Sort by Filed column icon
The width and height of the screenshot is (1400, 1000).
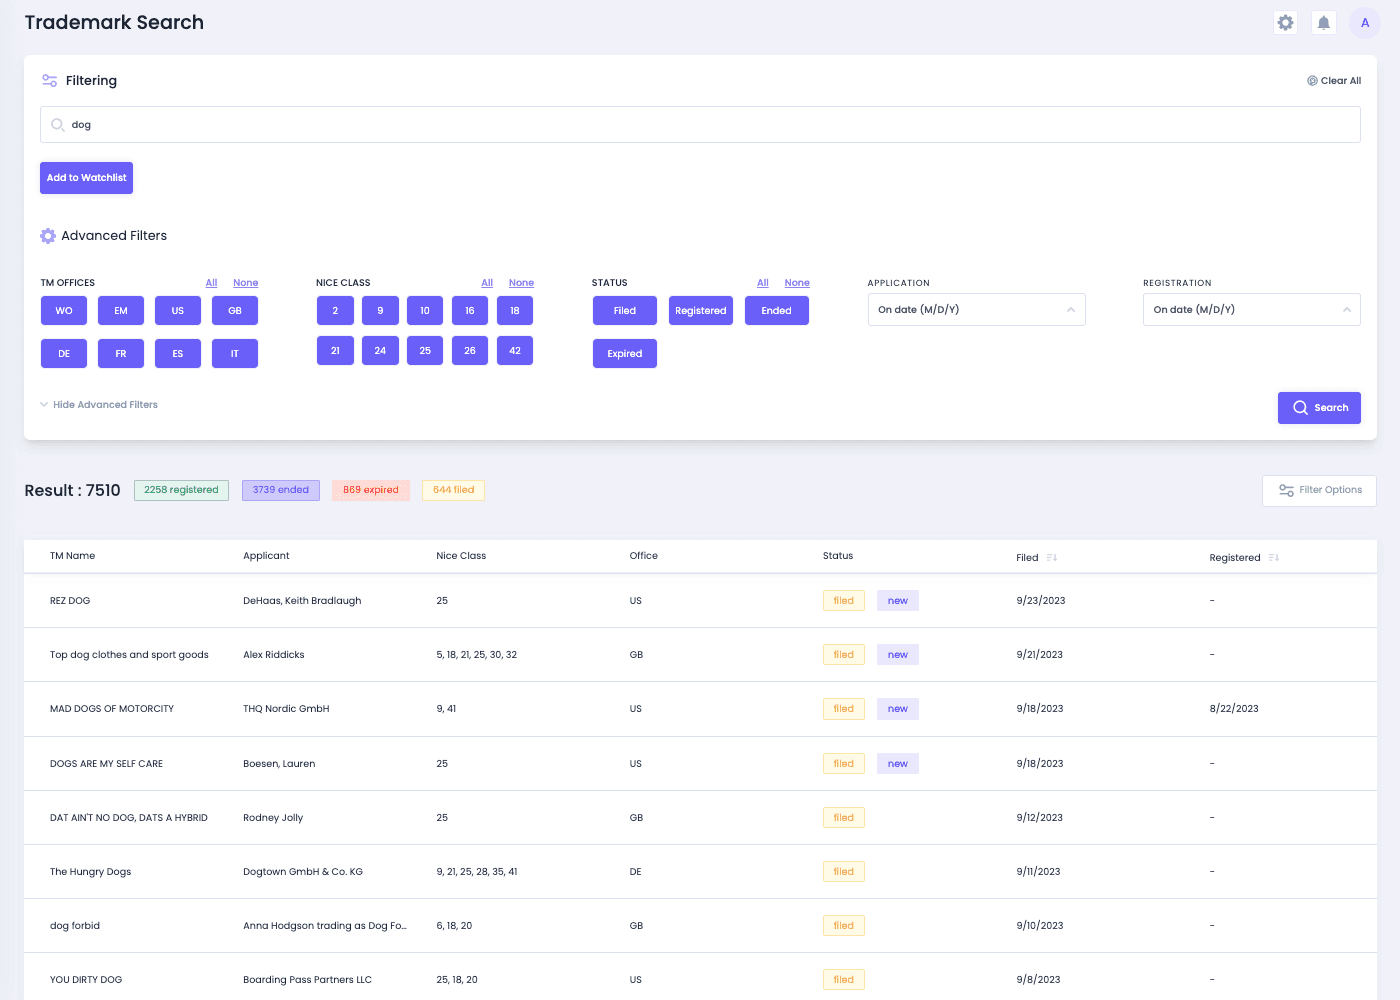pyautogui.click(x=1051, y=557)
